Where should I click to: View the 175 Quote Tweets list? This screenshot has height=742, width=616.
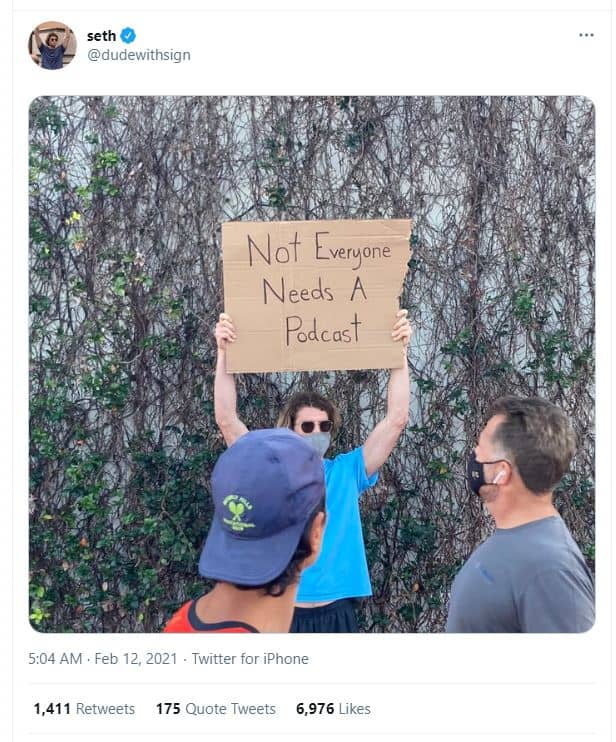(x=216, y=709)
